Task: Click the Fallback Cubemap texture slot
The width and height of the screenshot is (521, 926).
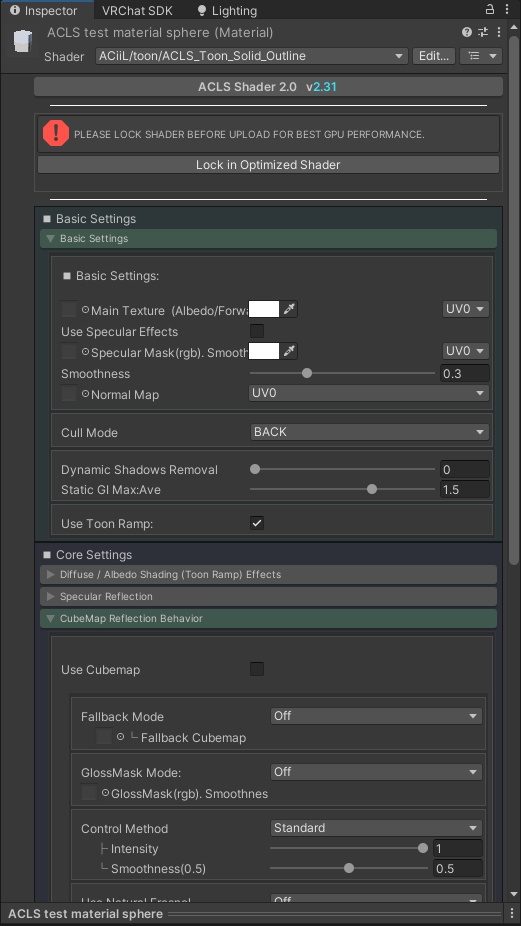Action: pos(103,736)
